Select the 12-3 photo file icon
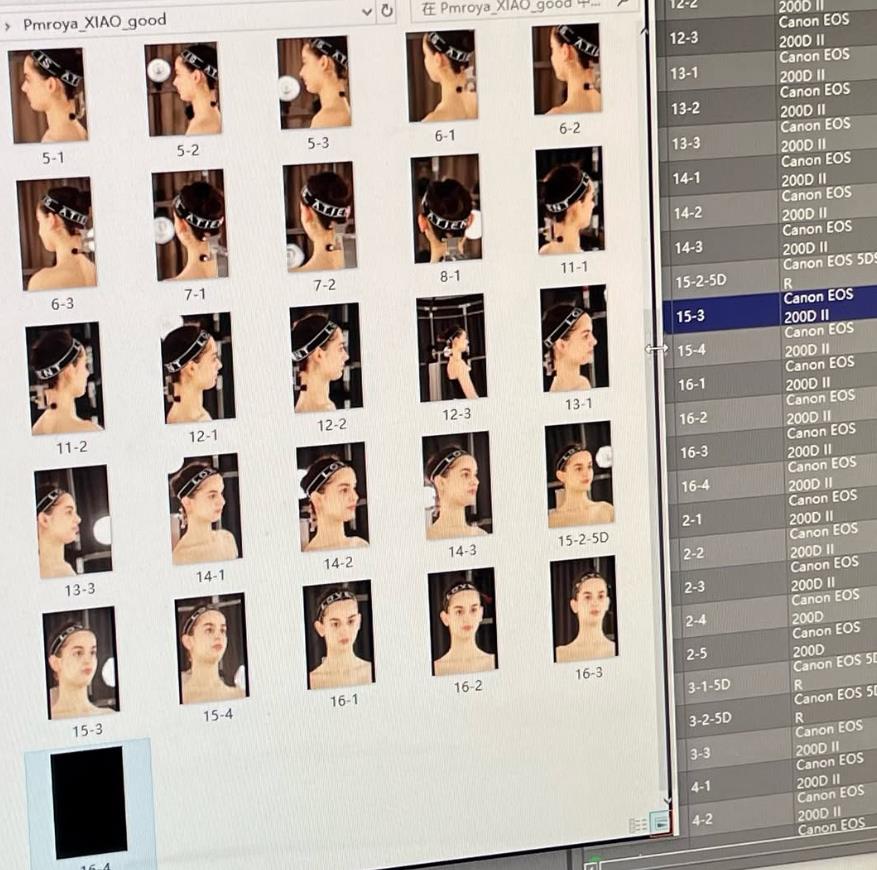The height and width of the screenshot is (870, 877). coord(452,347)
